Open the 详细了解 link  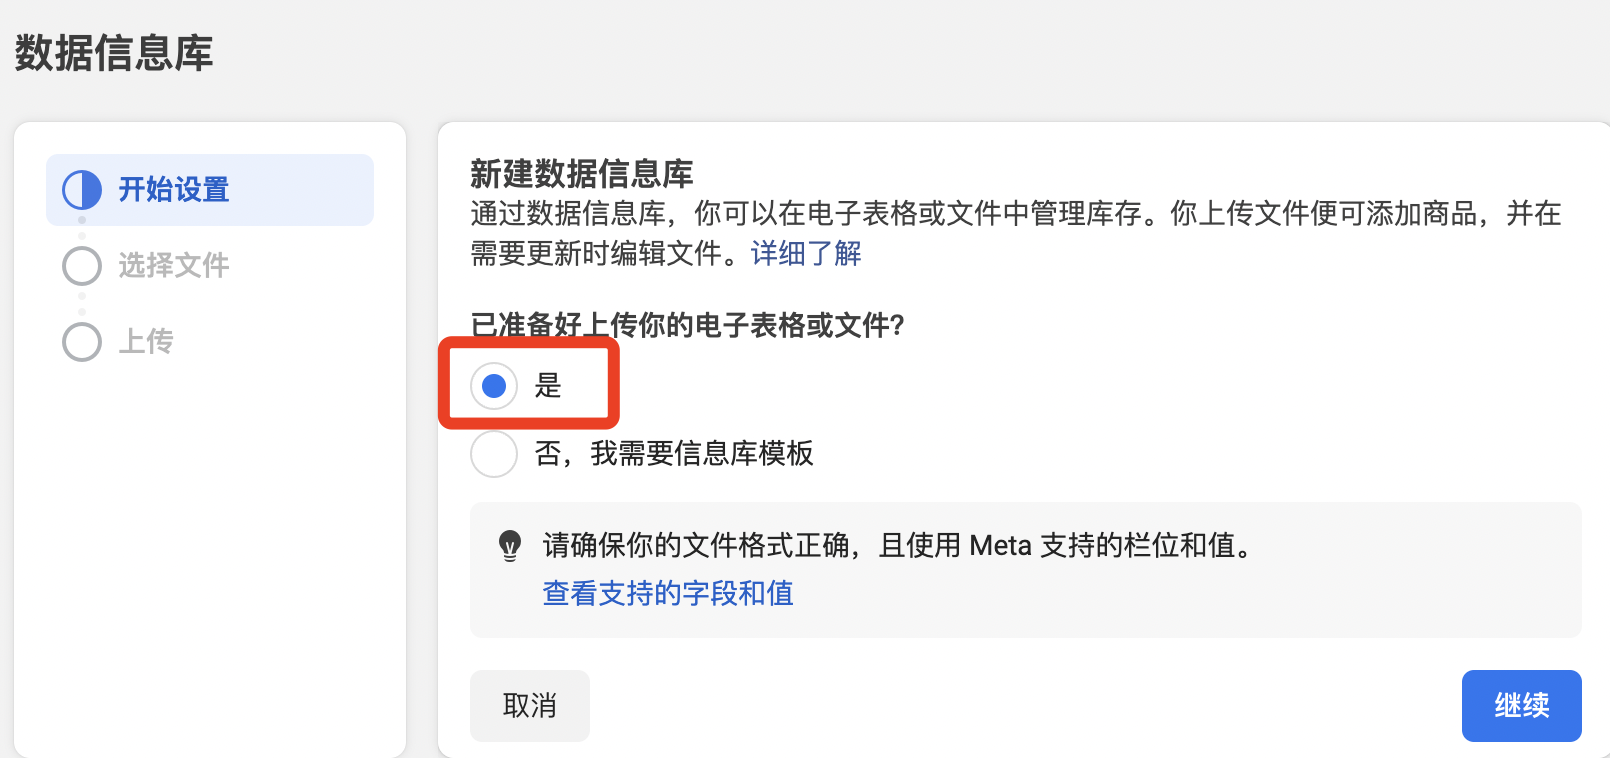(806, 254)
